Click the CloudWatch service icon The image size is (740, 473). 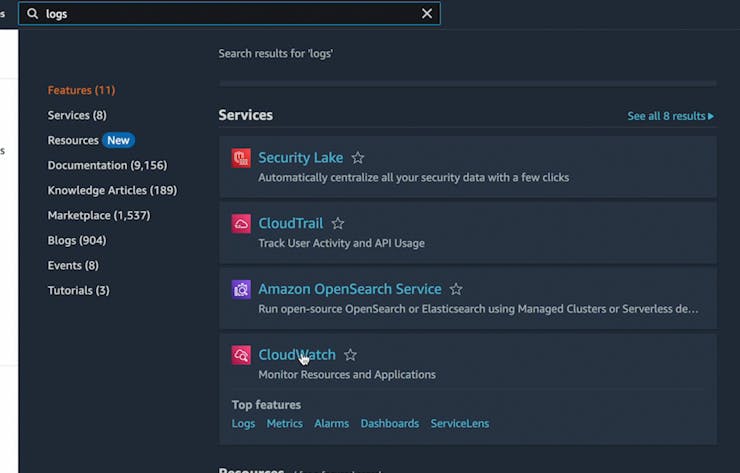(x=241, y=355)
